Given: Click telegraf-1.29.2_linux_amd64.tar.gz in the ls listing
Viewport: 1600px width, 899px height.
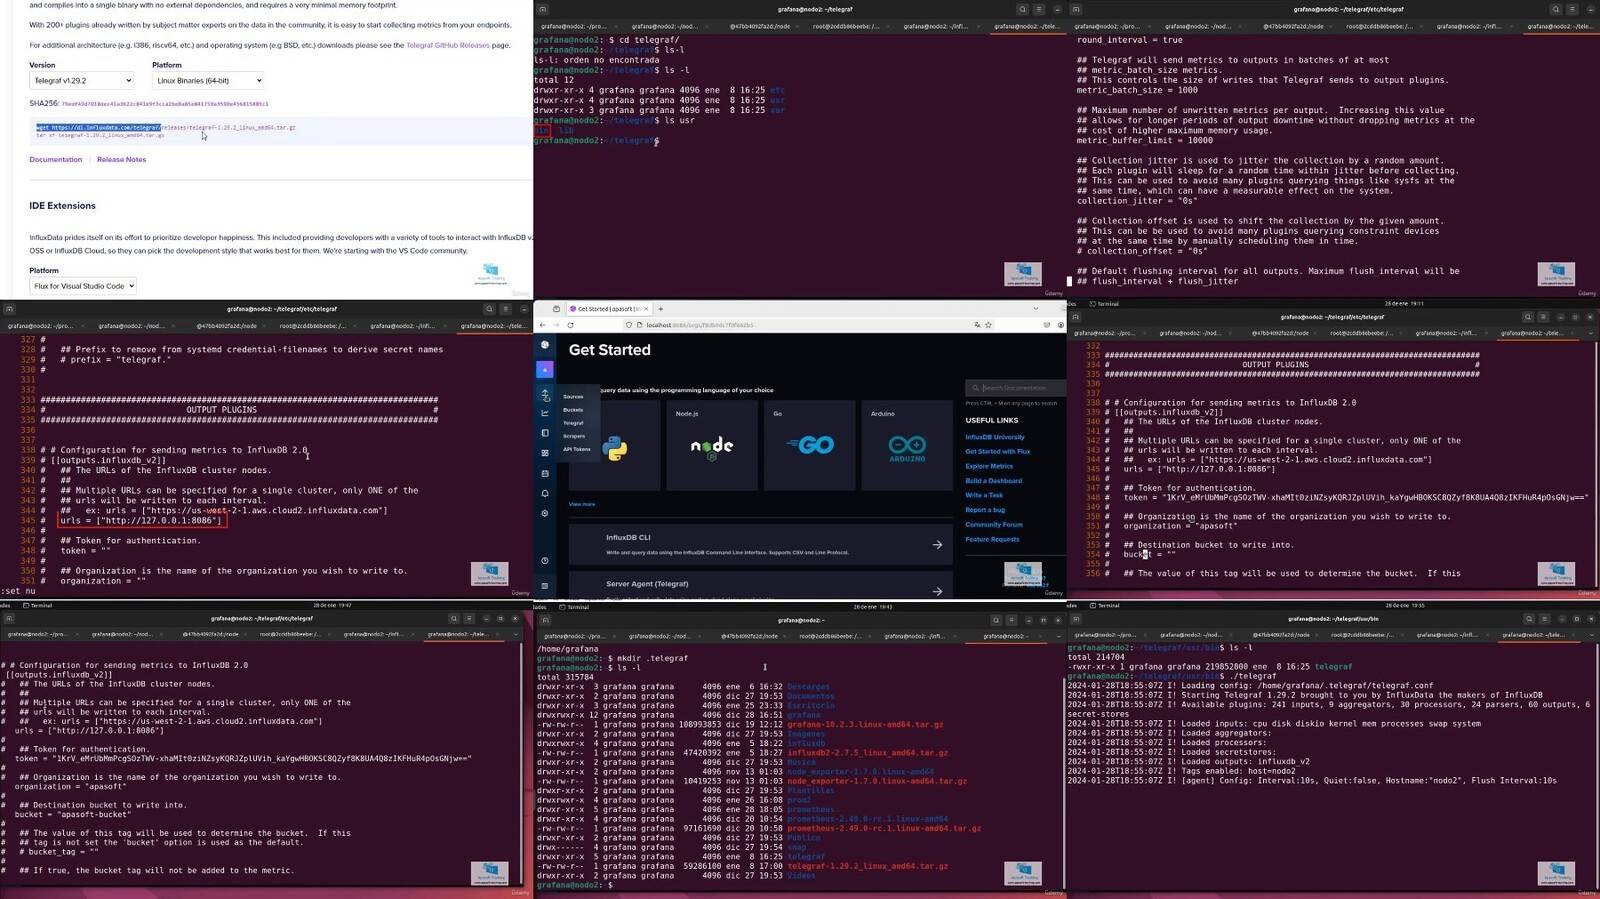Looking at the screenshot, I should tap(867, 866).
